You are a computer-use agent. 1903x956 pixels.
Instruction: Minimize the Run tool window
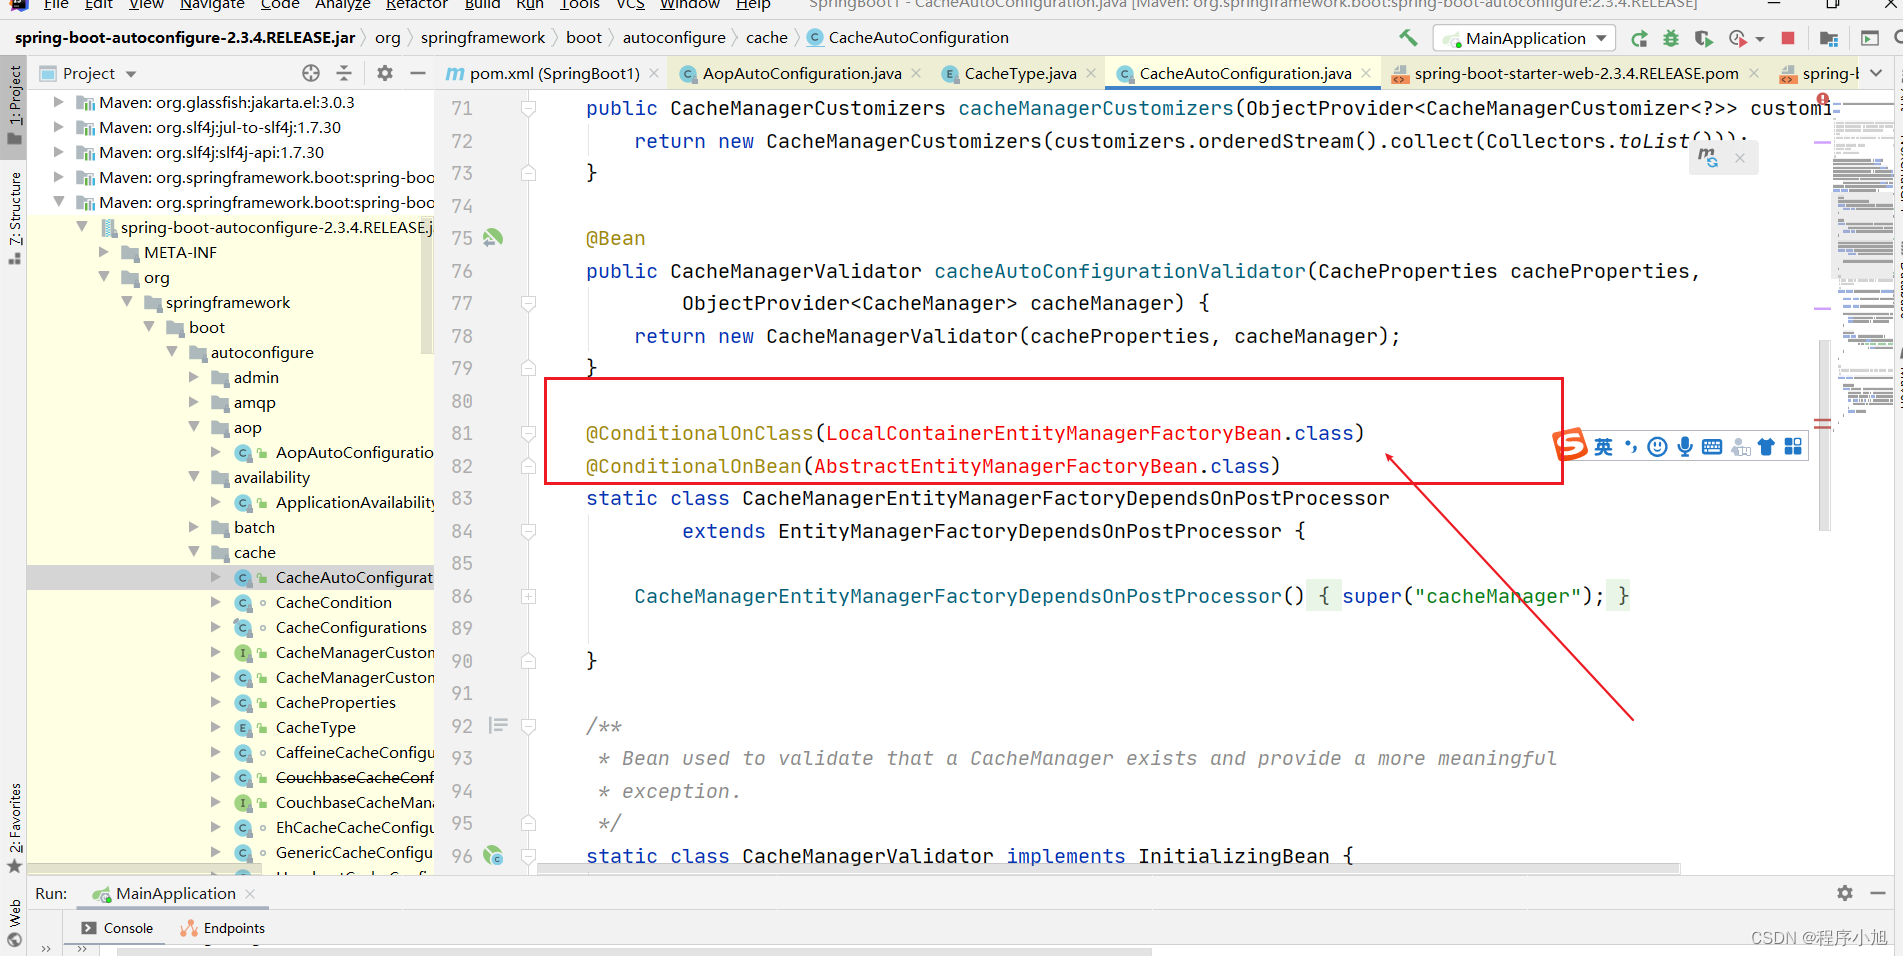click(1878, 893)
